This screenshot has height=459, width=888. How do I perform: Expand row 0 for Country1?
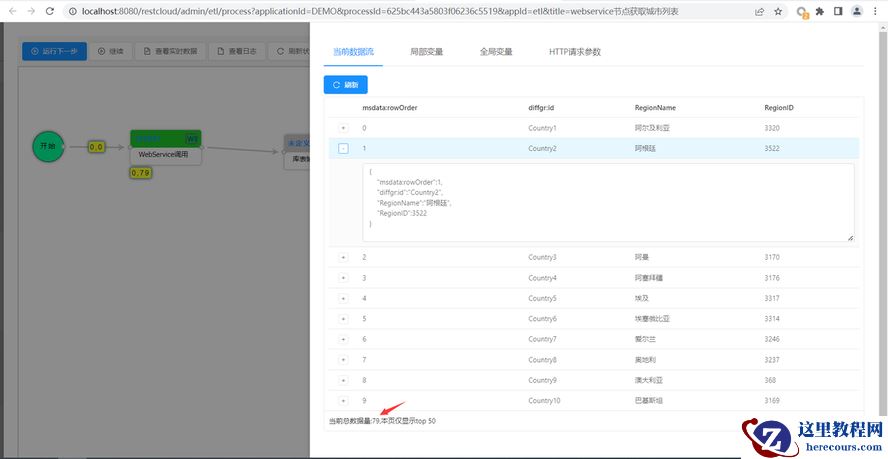coord(343,128)
